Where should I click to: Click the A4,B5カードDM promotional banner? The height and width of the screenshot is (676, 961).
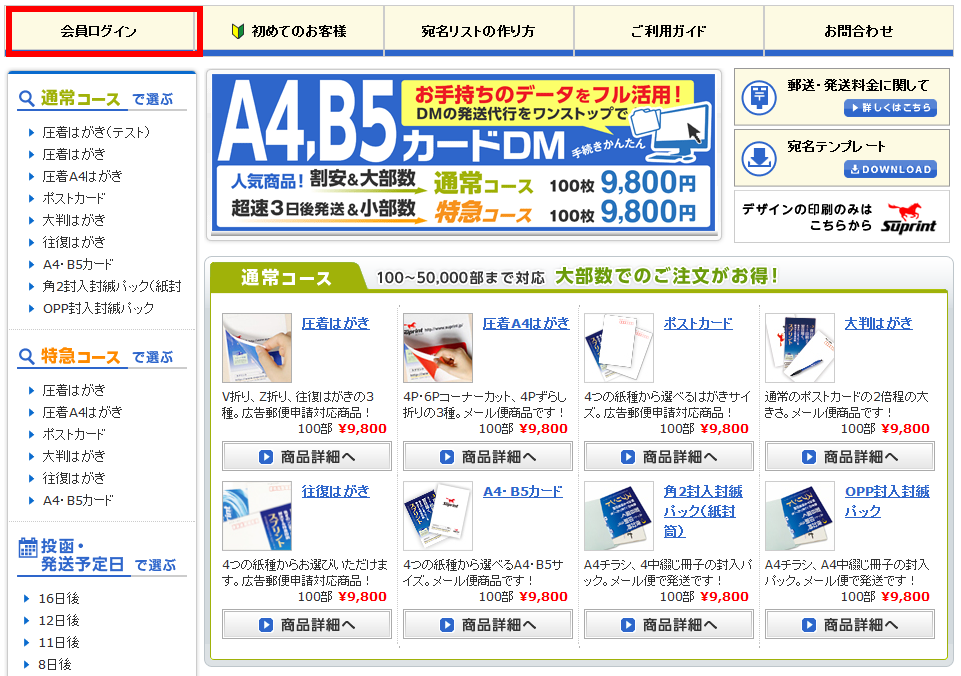pyautogui.click(x=463, y=153)
